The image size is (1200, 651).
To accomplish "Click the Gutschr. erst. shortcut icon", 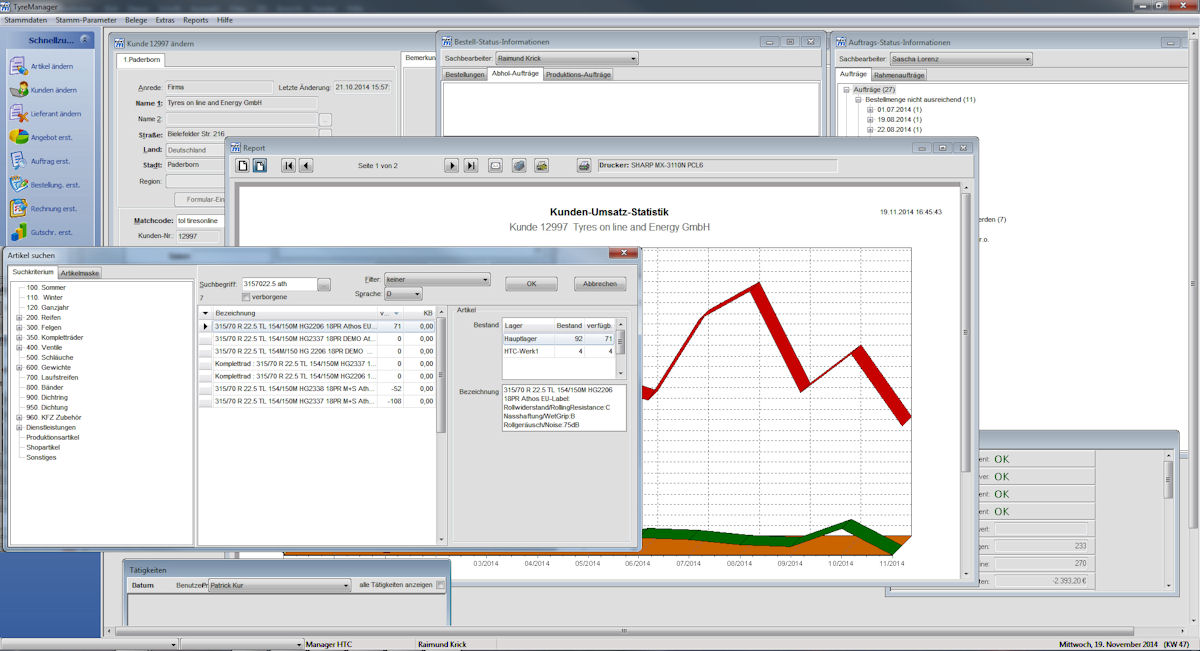I will point(19,232).
